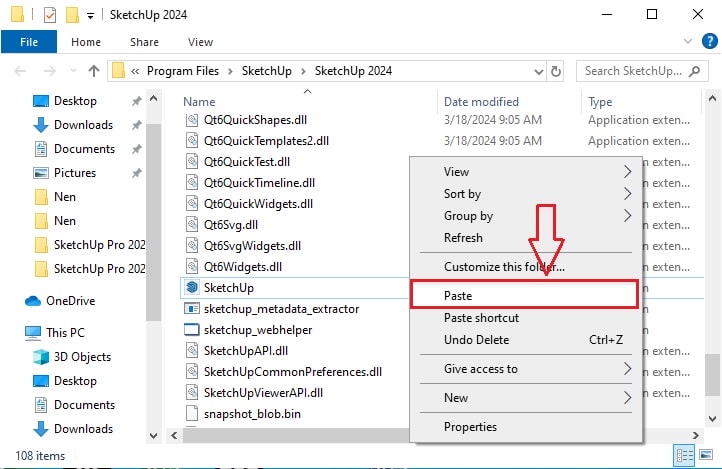
Task: Click Program Files in address bar
Action: (183, 71)
